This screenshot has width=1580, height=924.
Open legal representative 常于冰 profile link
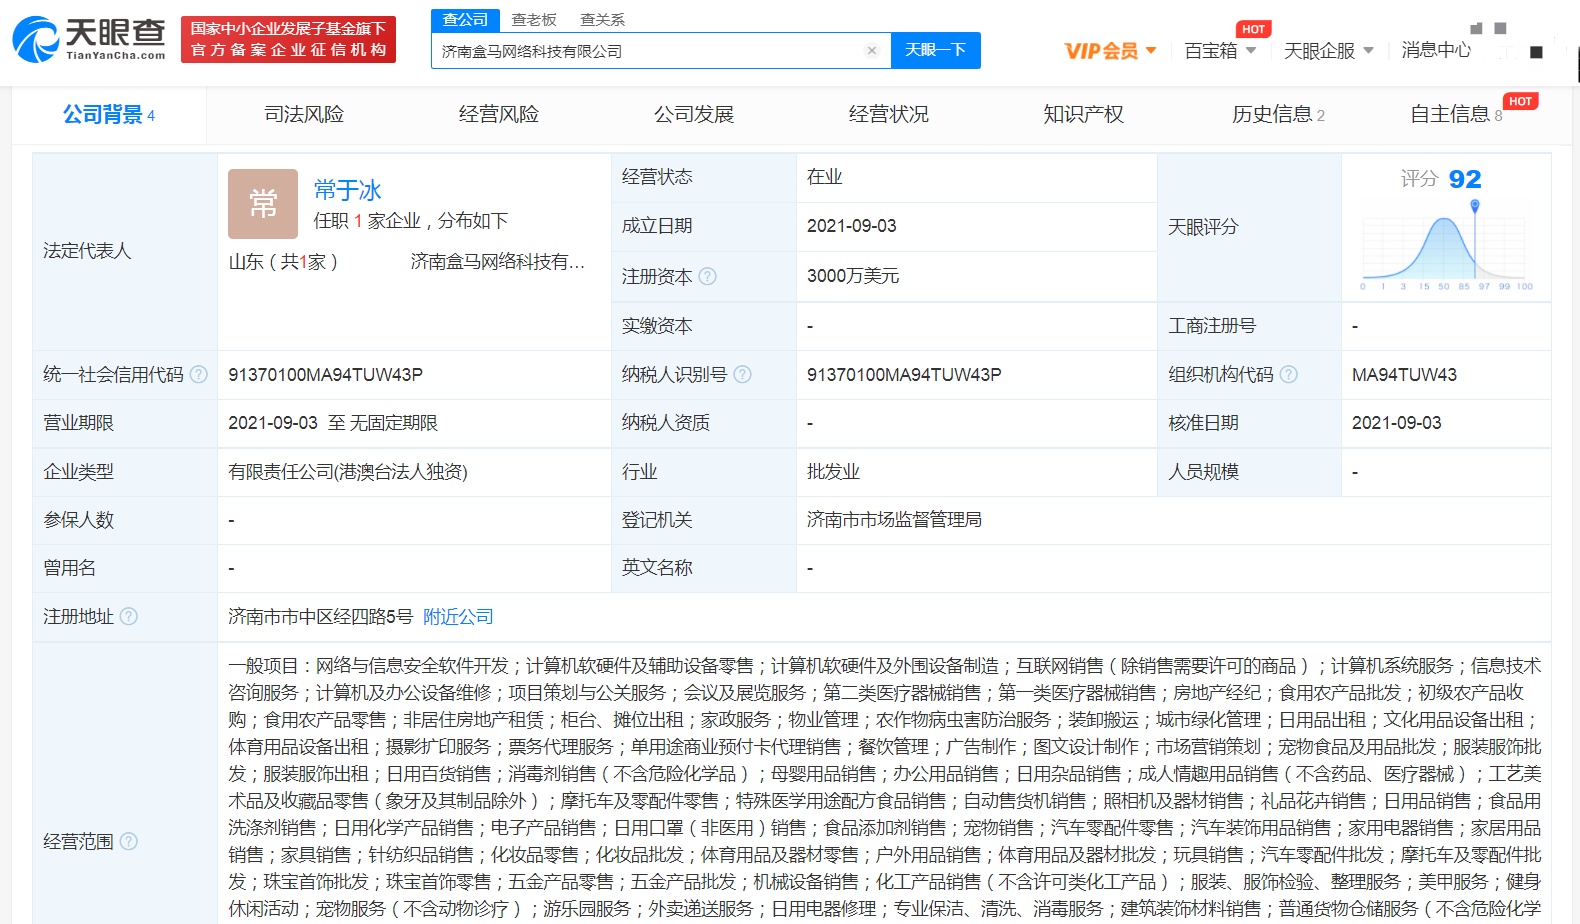click(347, 190)
